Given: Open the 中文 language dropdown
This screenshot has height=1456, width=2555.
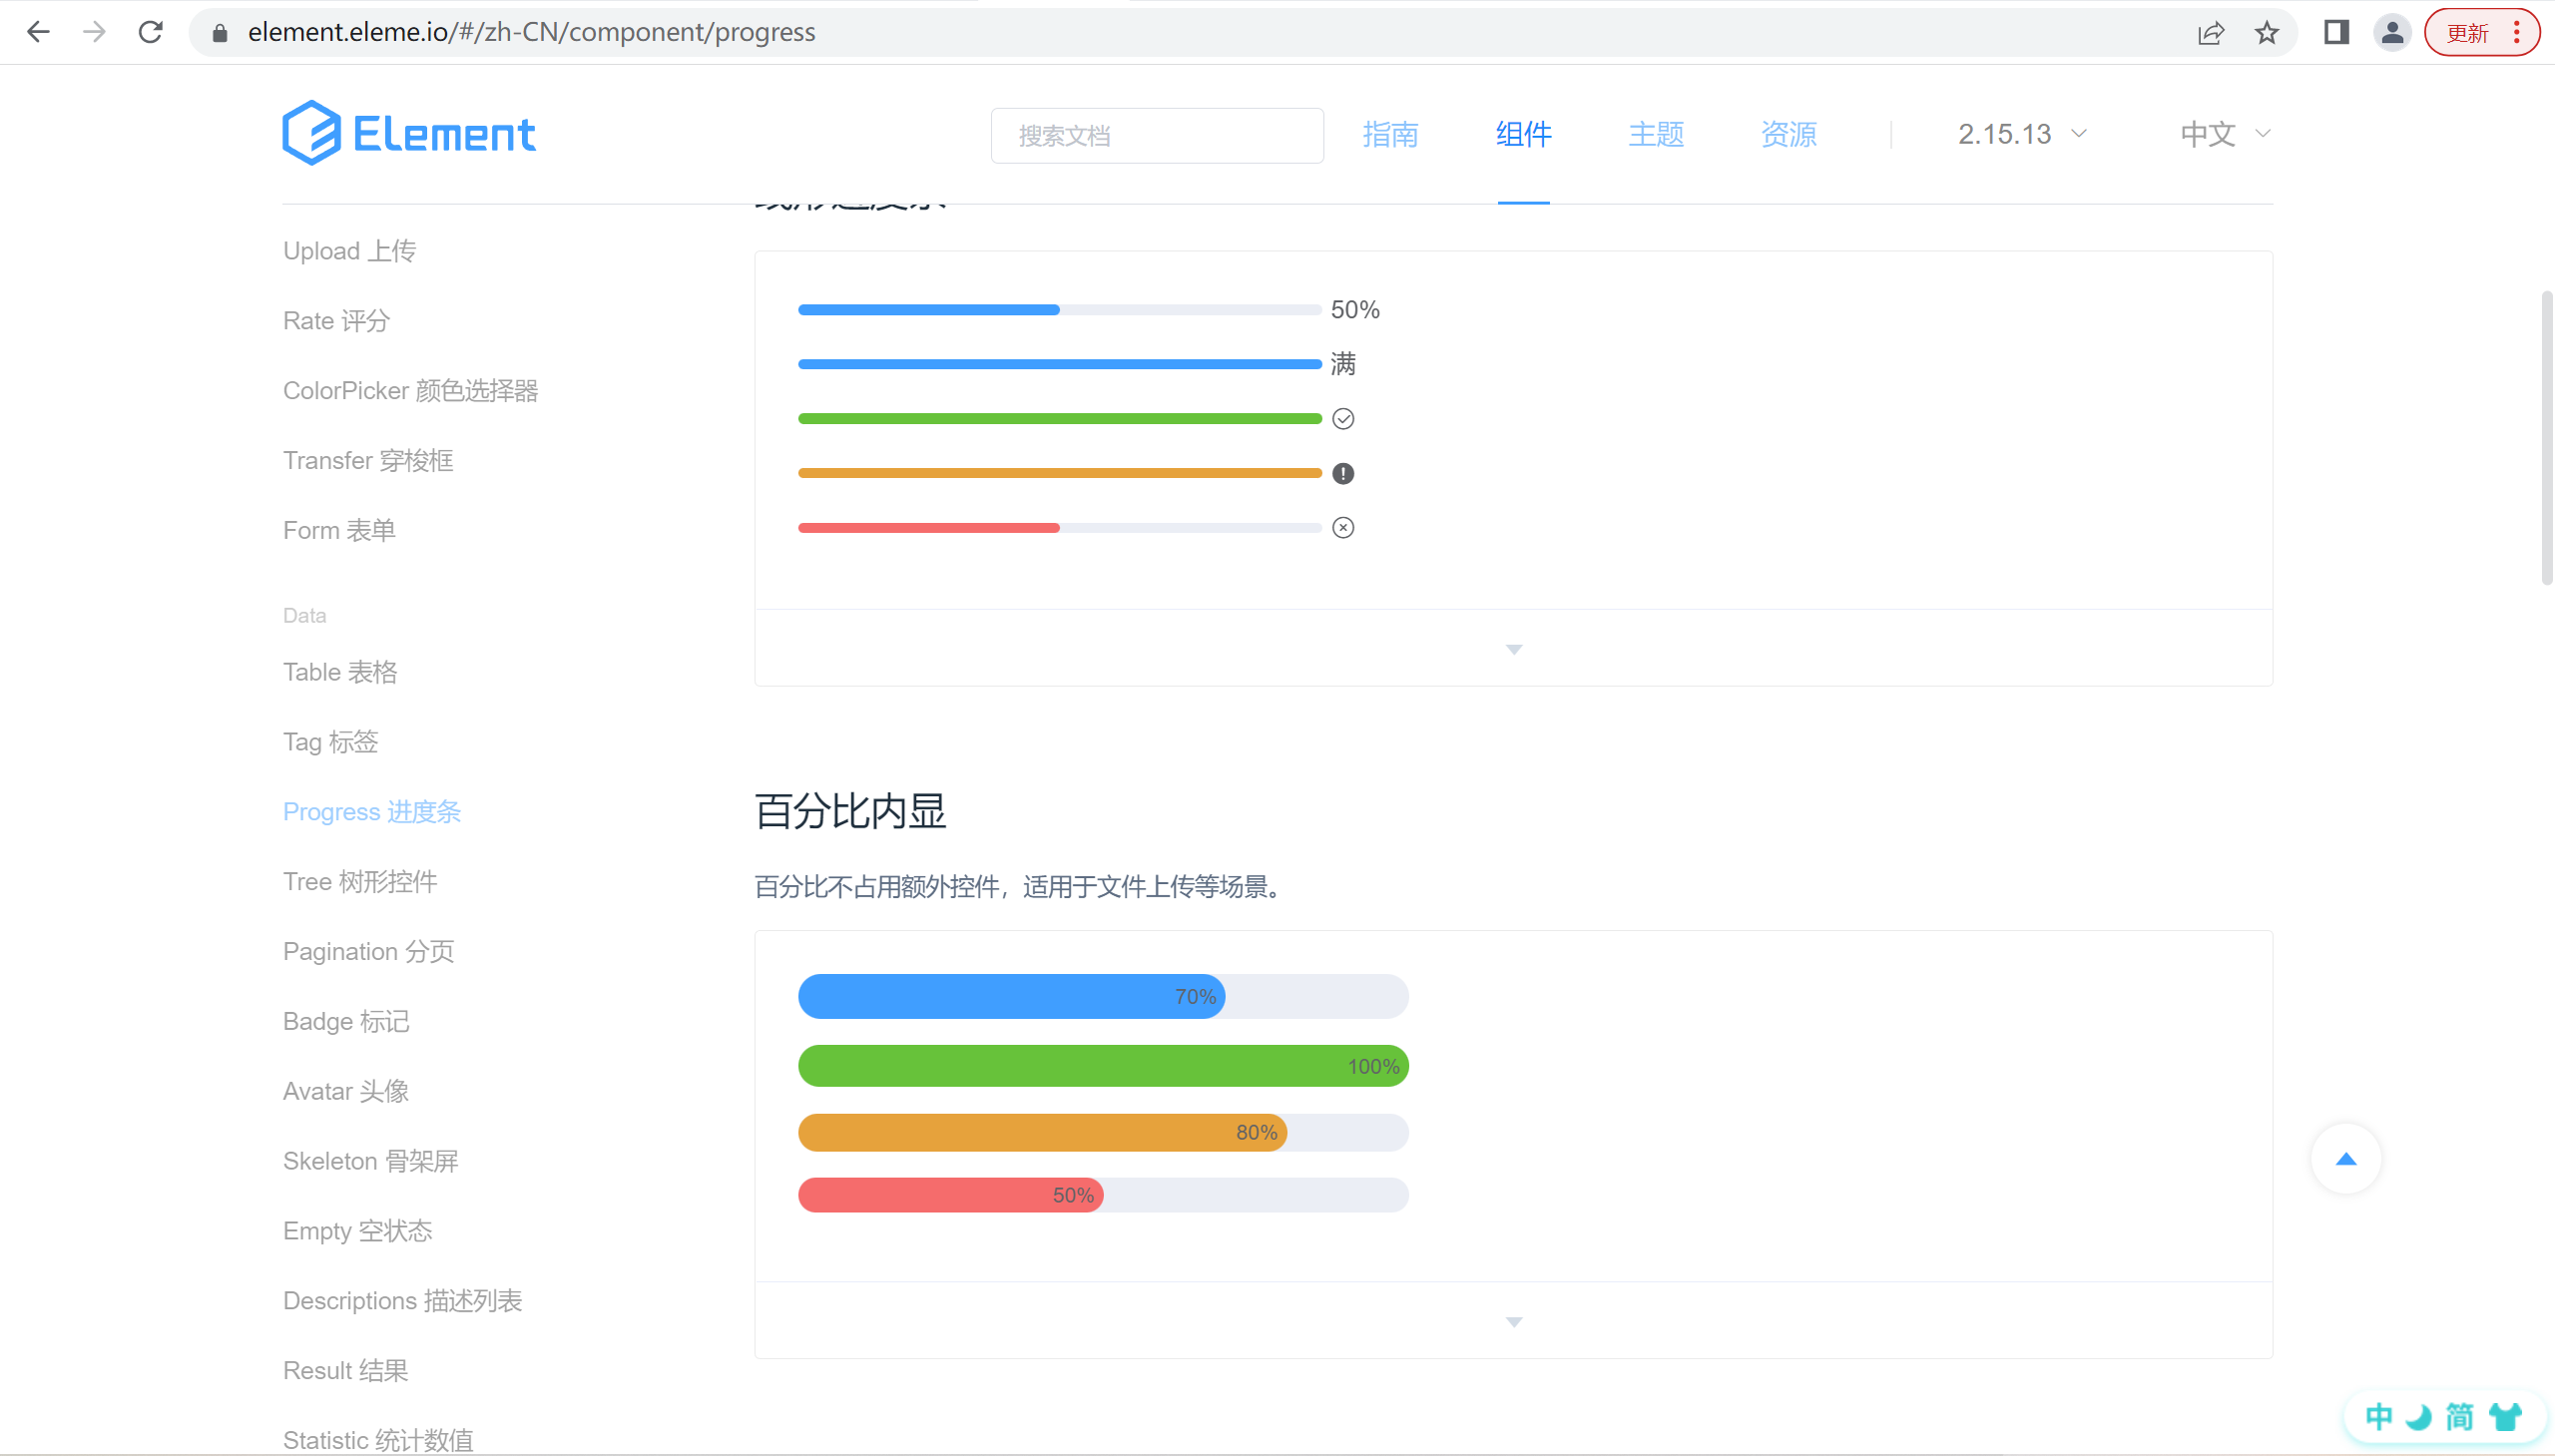Looking at the screenshot, I should pyautogui.click(x=2225, y=134).
